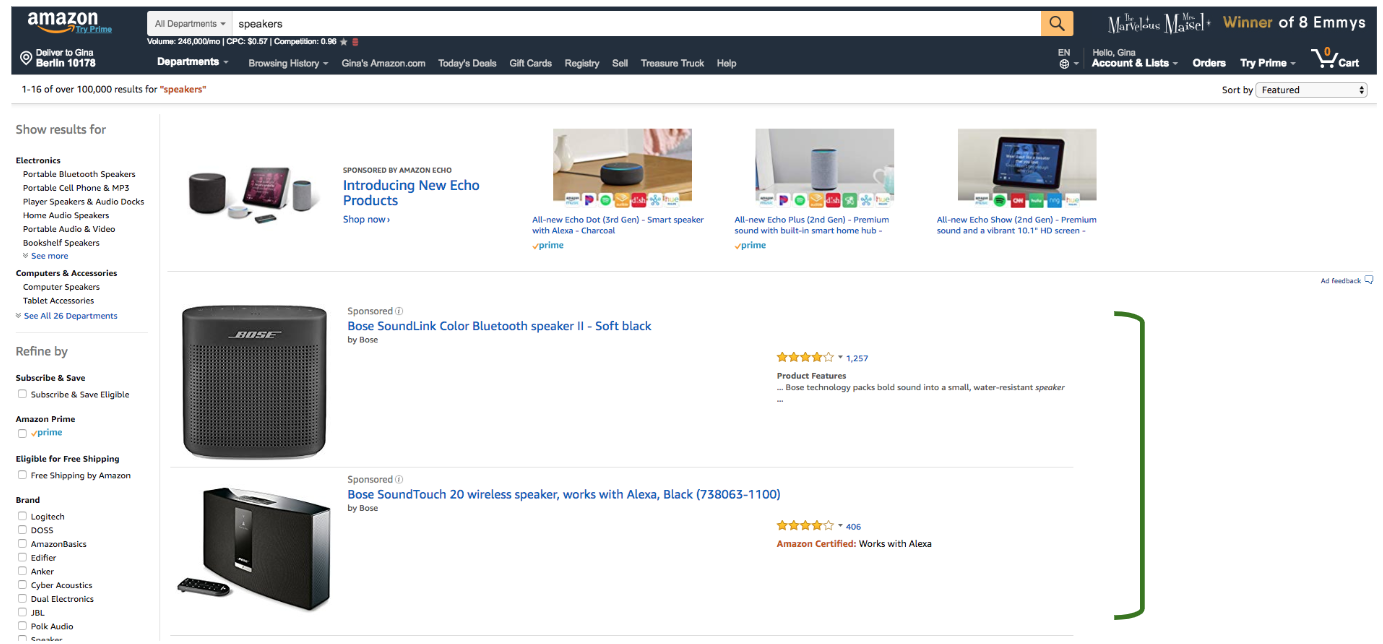Click info icon beside SoundLink Sponsored label
The width and height of the screenshot is (1383, 644).
pyautogui.click(x=399, y=311)
